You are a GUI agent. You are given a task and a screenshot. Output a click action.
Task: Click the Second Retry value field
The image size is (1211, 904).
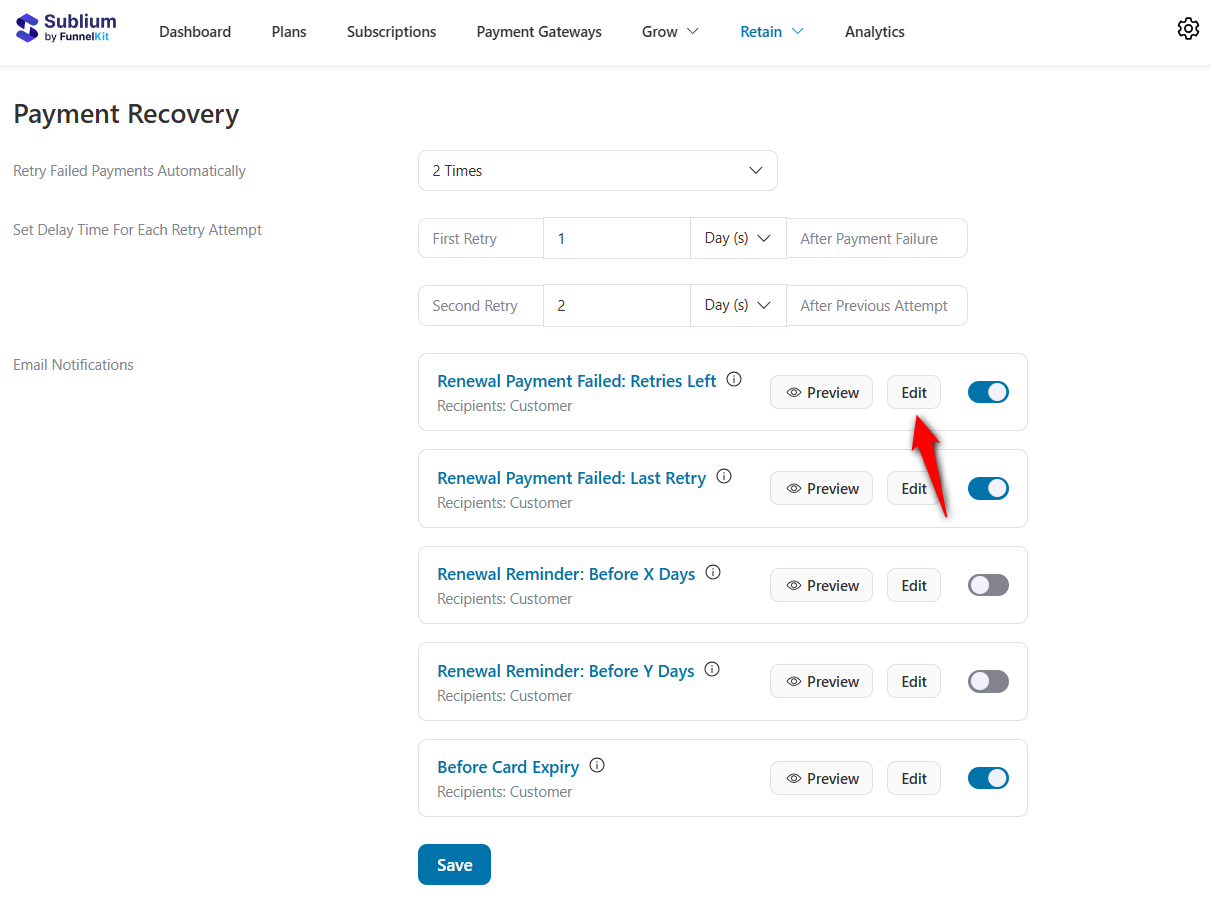point(617,305)
